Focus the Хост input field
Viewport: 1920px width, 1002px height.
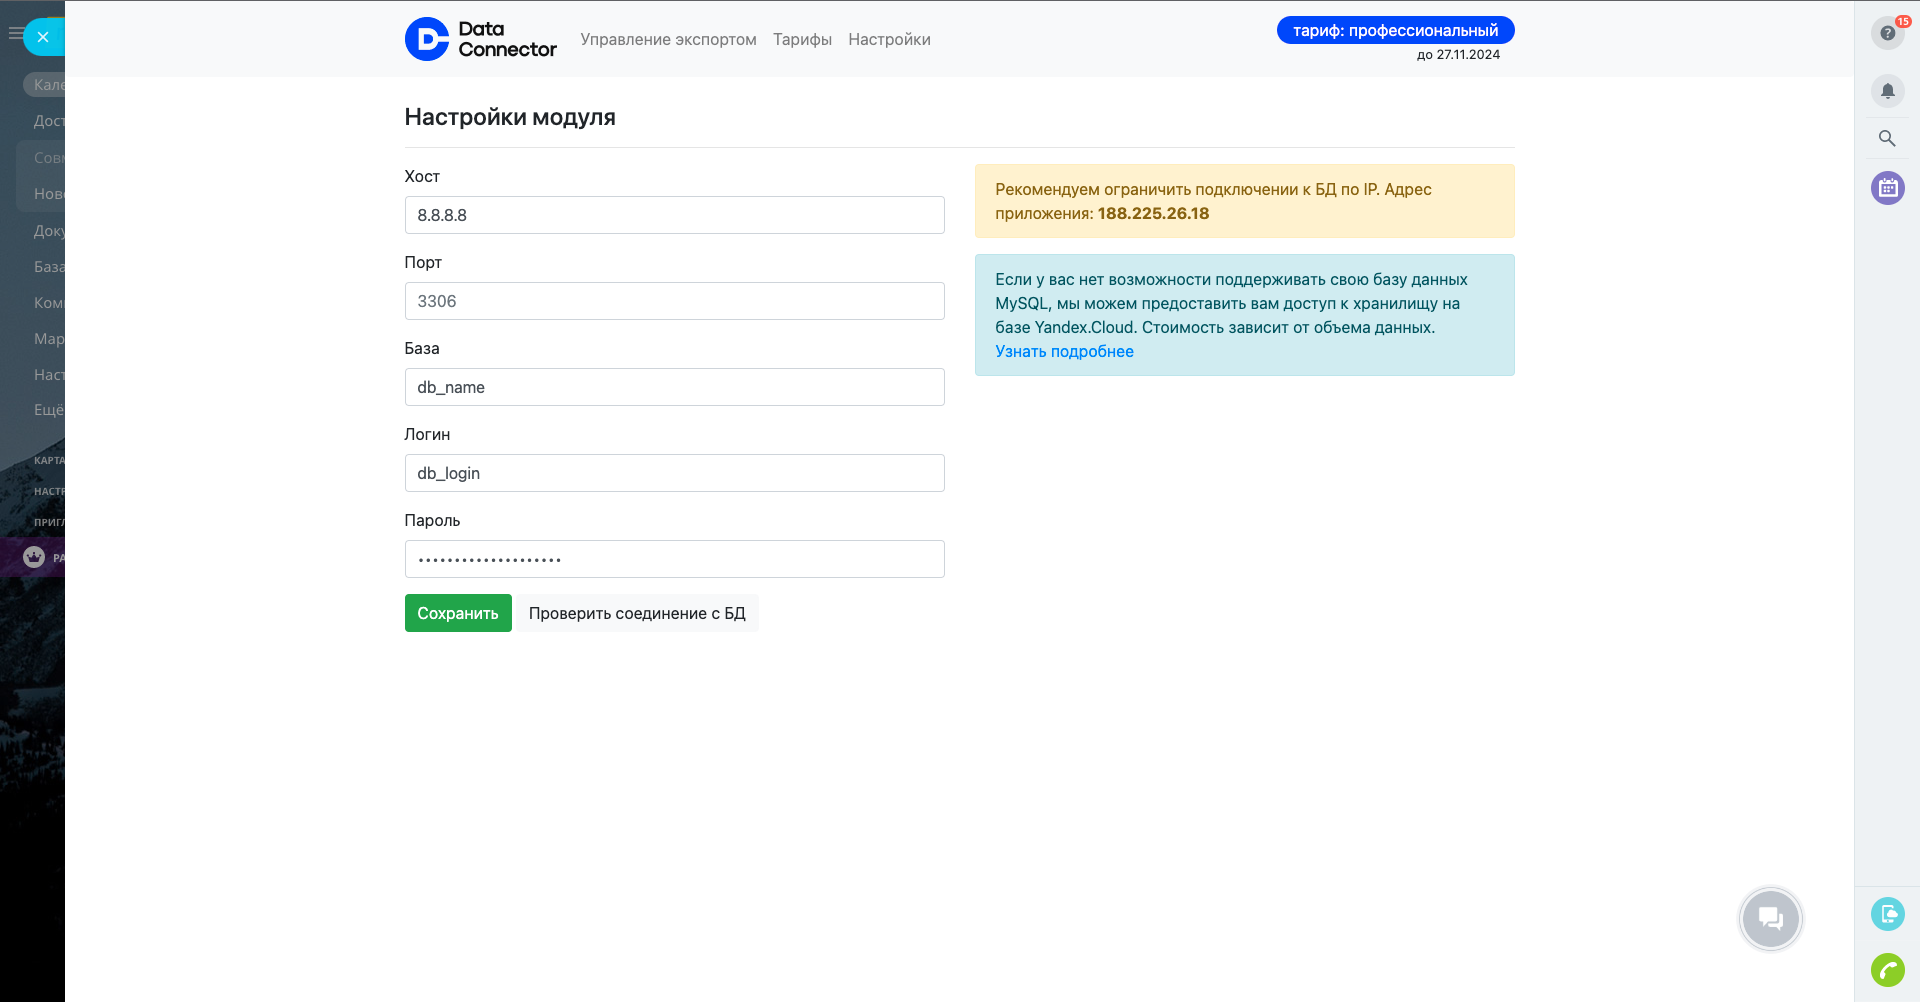(674, 215)
